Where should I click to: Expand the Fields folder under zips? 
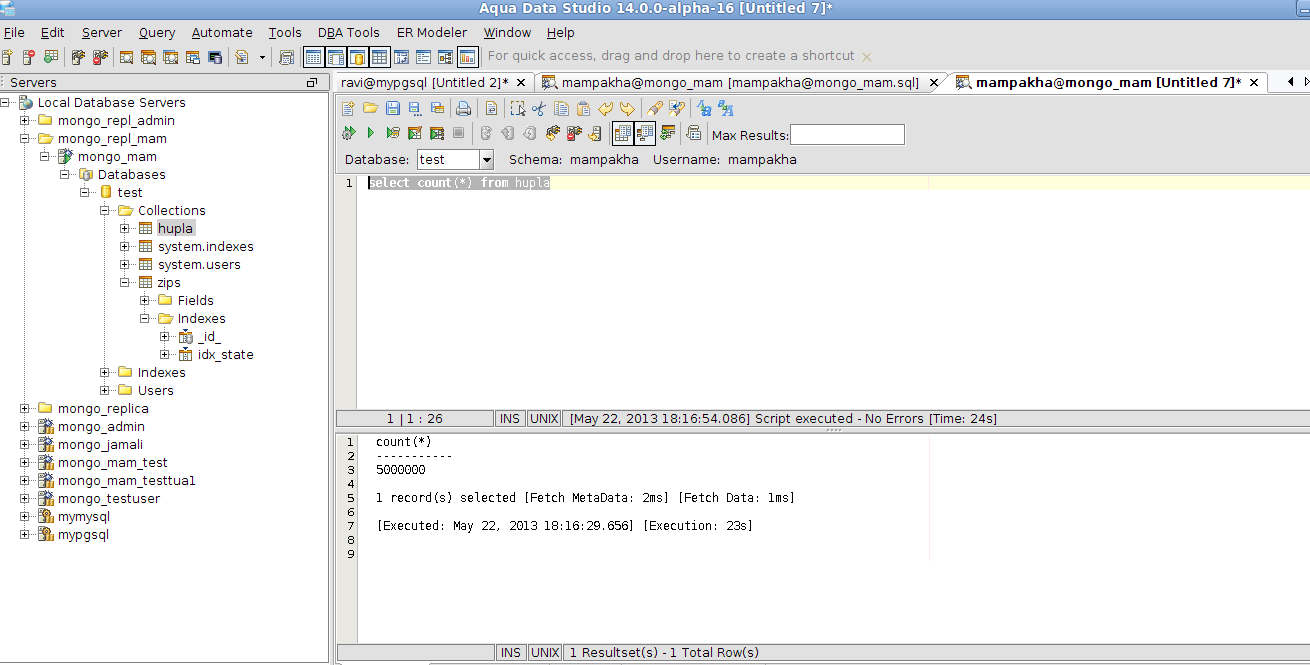click(145, 300)
